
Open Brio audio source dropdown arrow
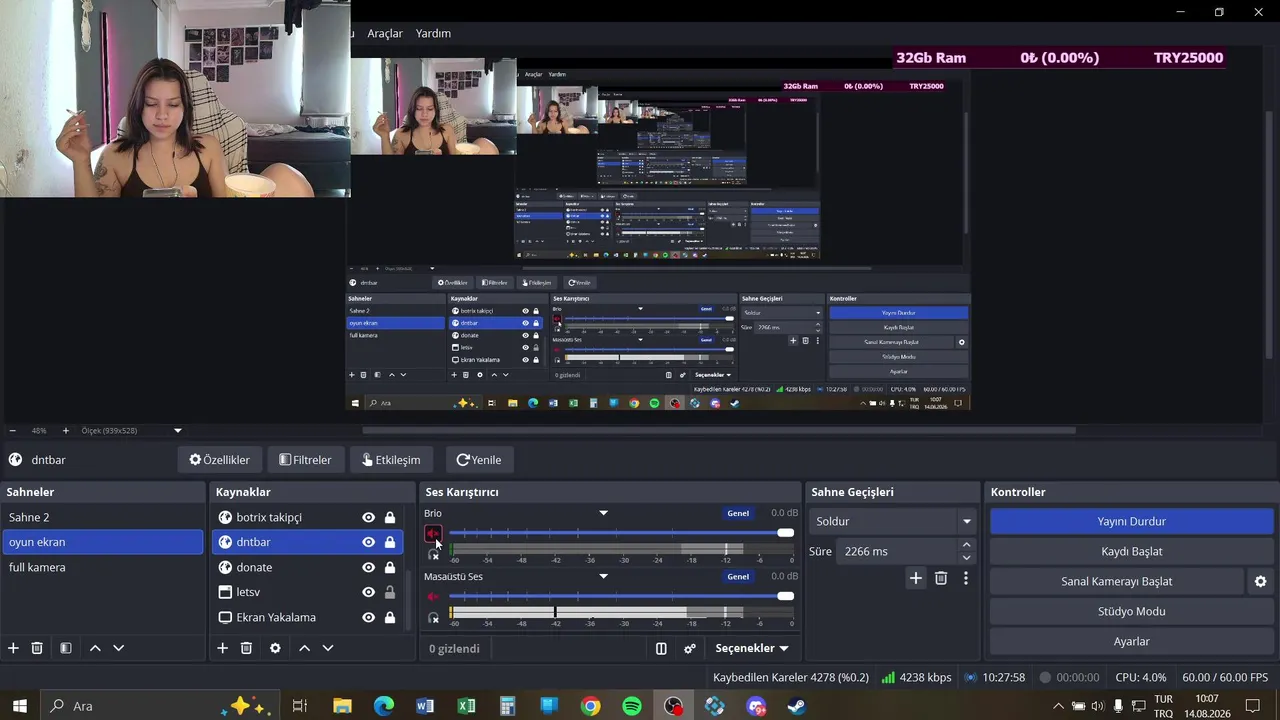coord(603,513)
